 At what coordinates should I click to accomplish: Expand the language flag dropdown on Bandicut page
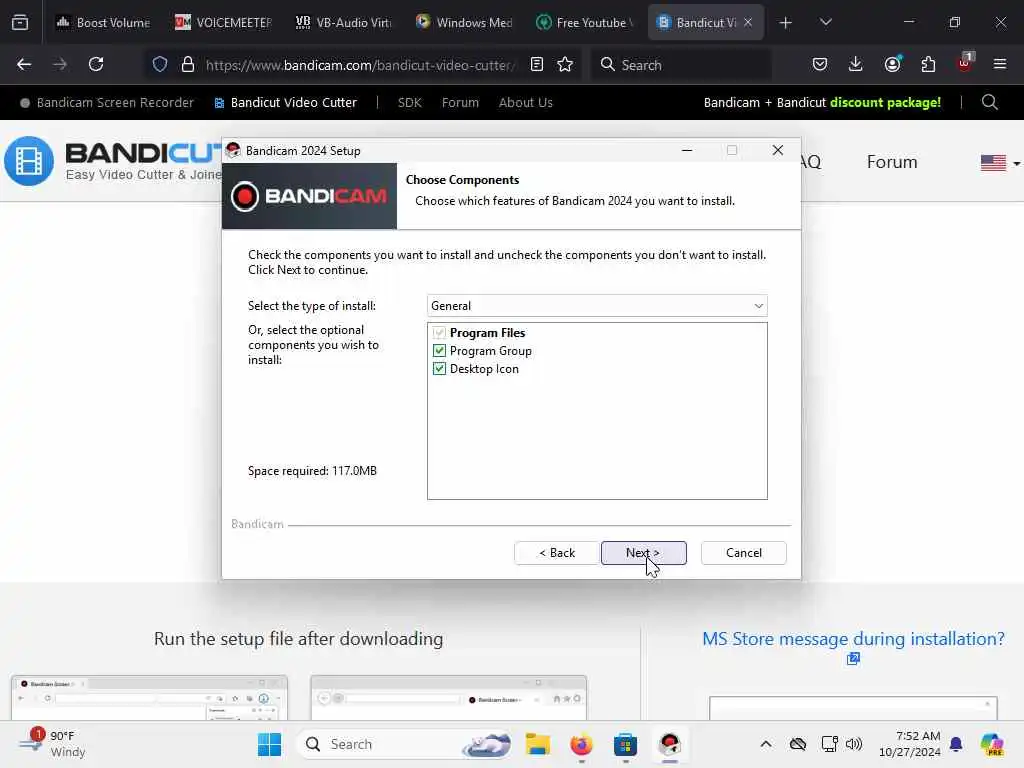coord(1000,162)
